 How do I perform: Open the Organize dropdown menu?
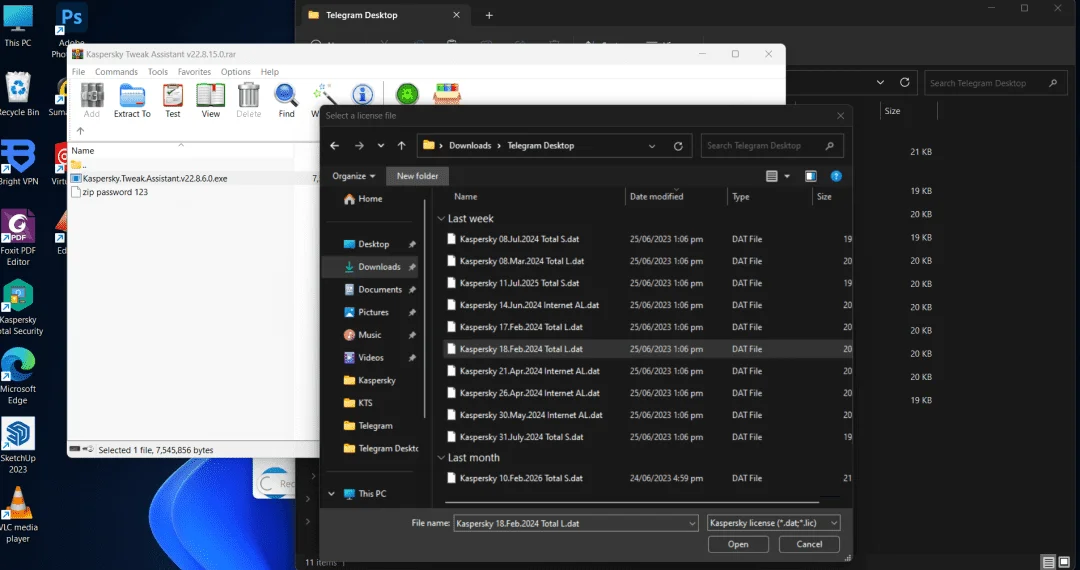(x=353, y=176)
